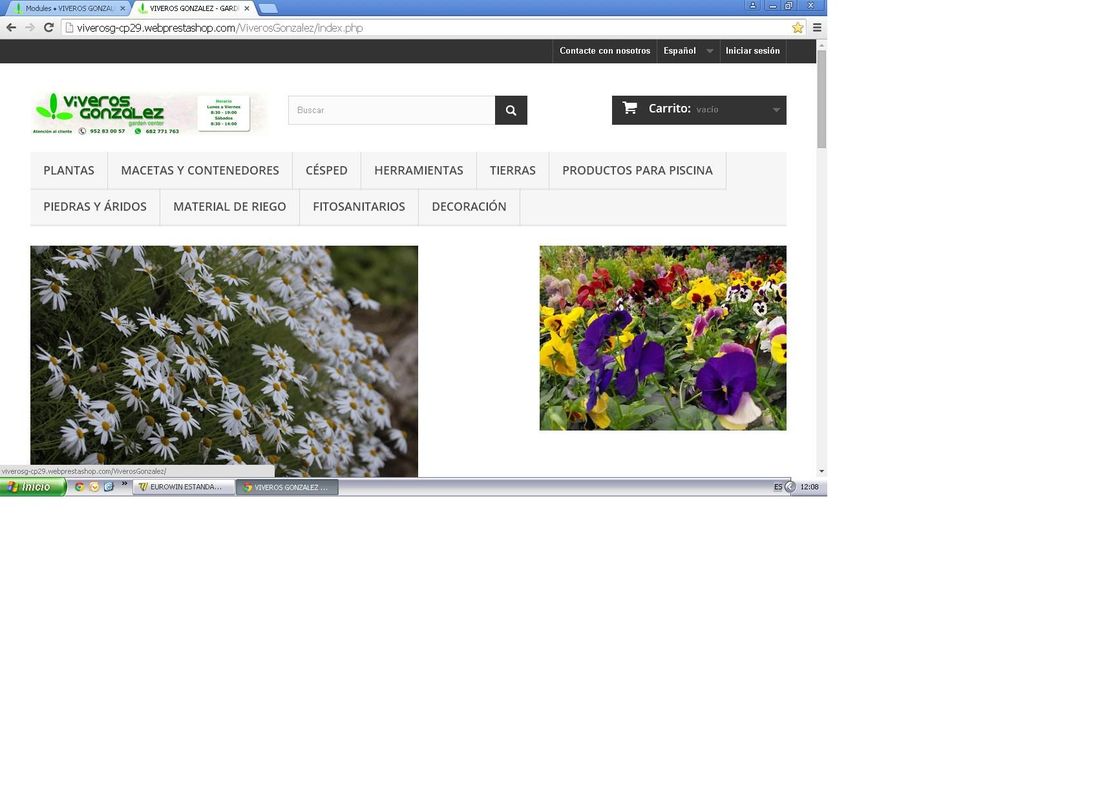Click the white daisies slider image
Image resolution: width=1100 pixels, height=799 pixels.
(224, 361)
